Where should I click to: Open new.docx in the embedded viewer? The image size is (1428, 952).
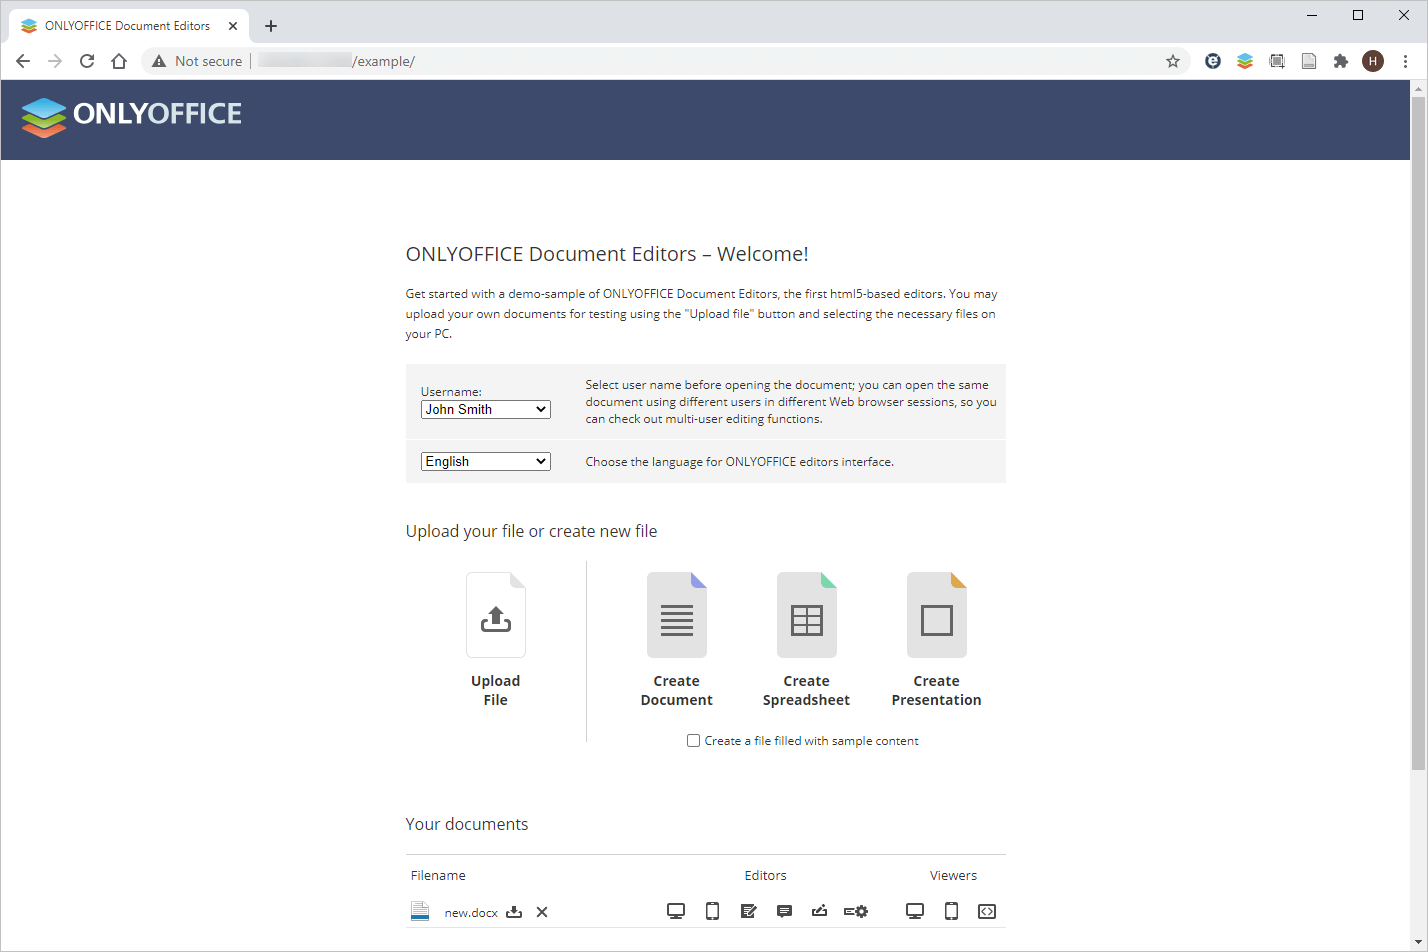[987, 911]
